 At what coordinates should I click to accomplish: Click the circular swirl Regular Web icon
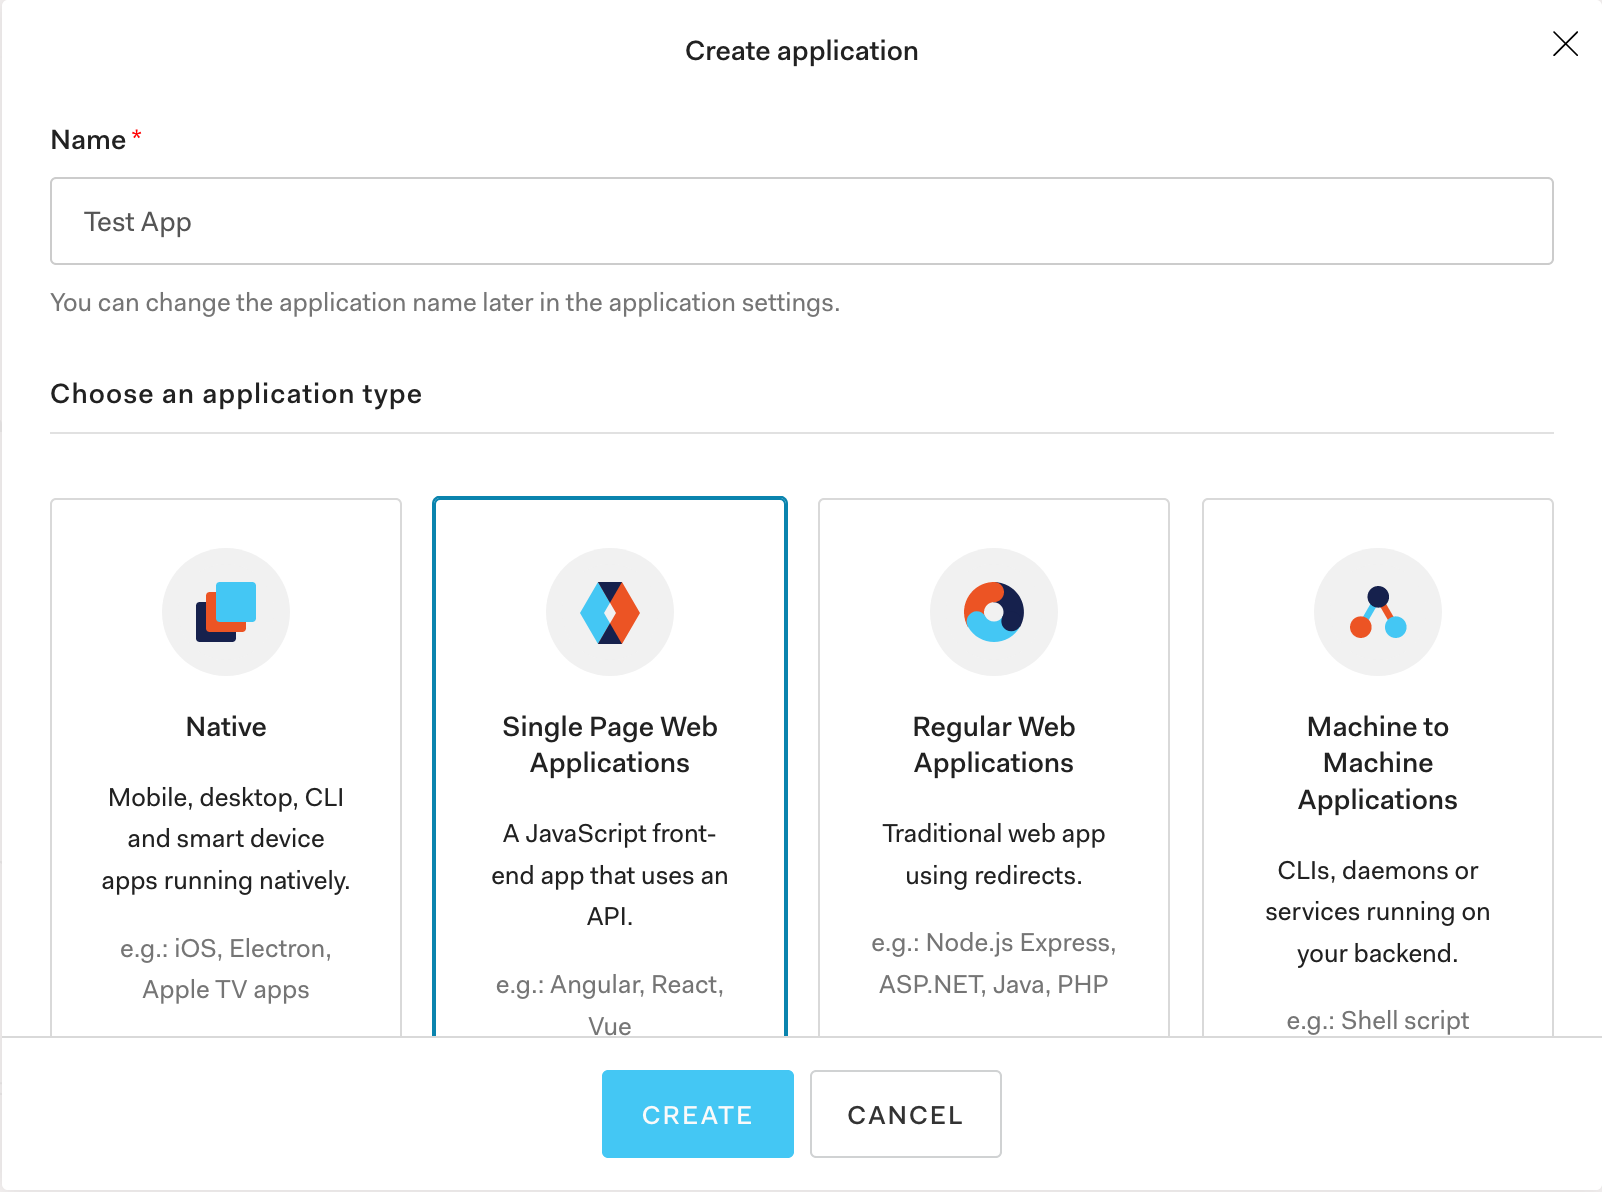point(994,612)
